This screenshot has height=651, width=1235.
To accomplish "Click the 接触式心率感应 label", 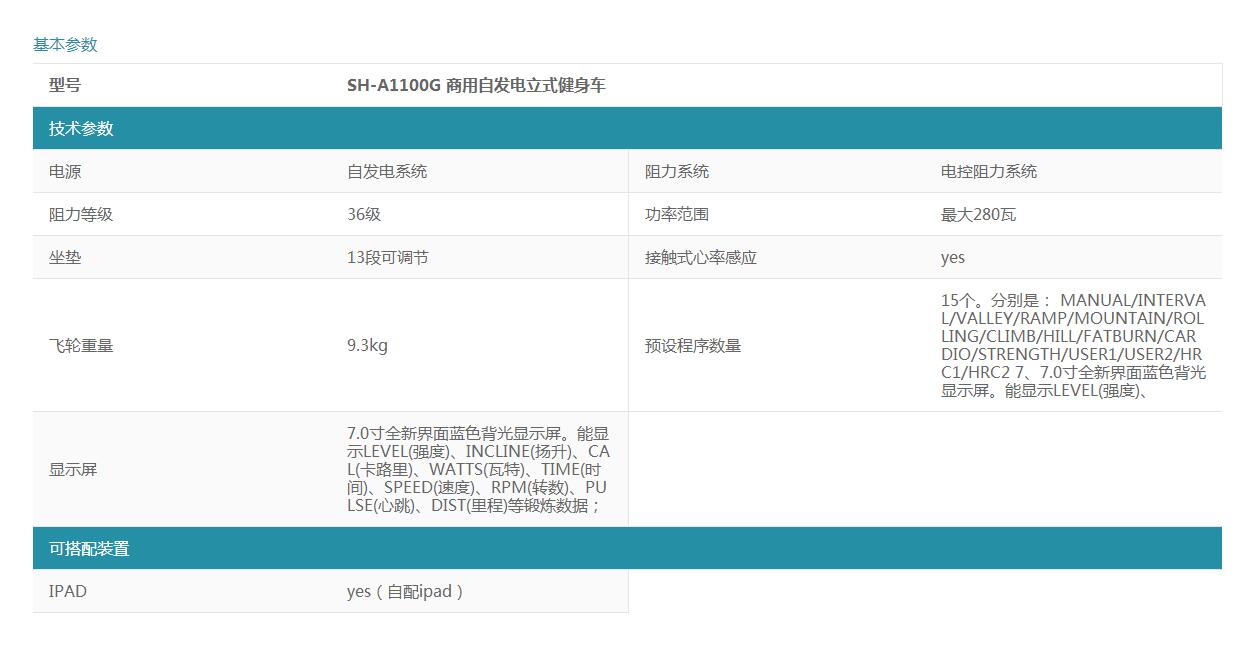I will 700,257.
